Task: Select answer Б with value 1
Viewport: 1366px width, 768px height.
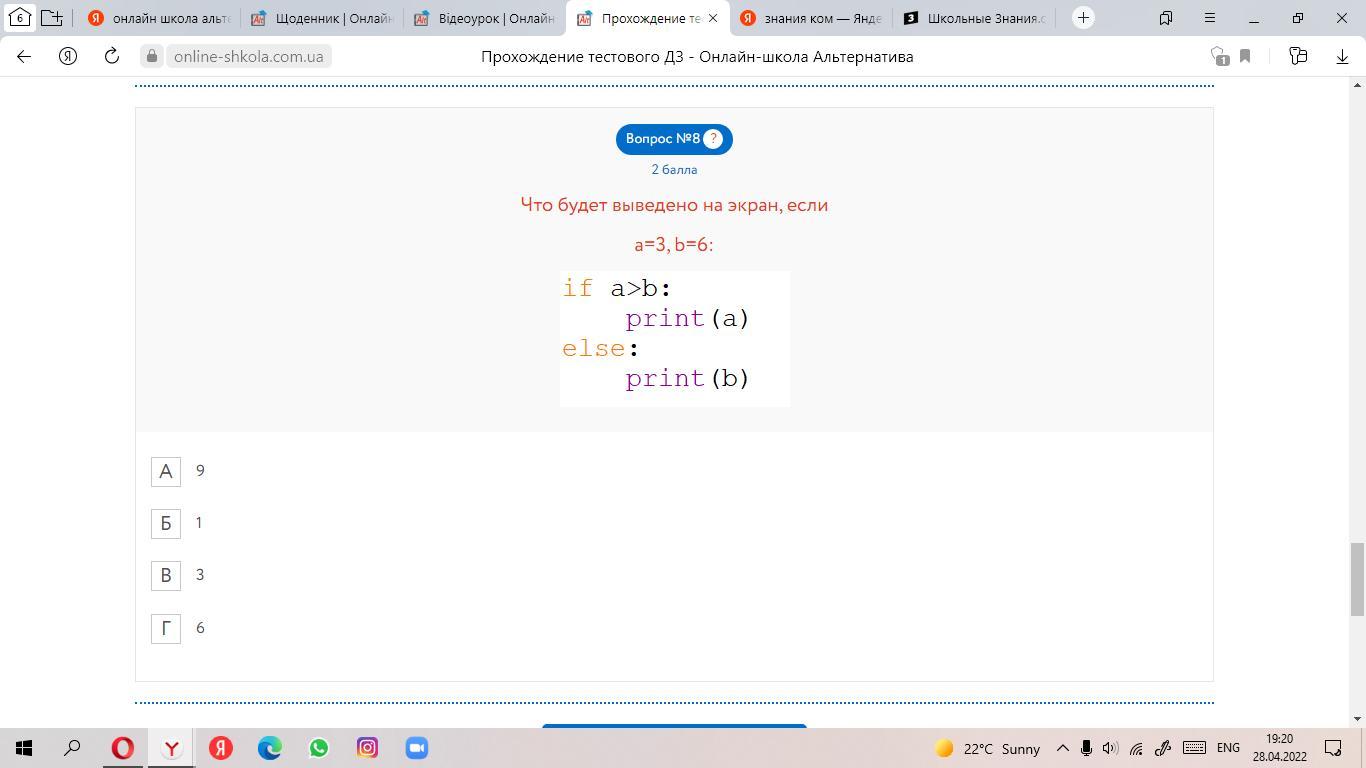Action: [166, 523]
